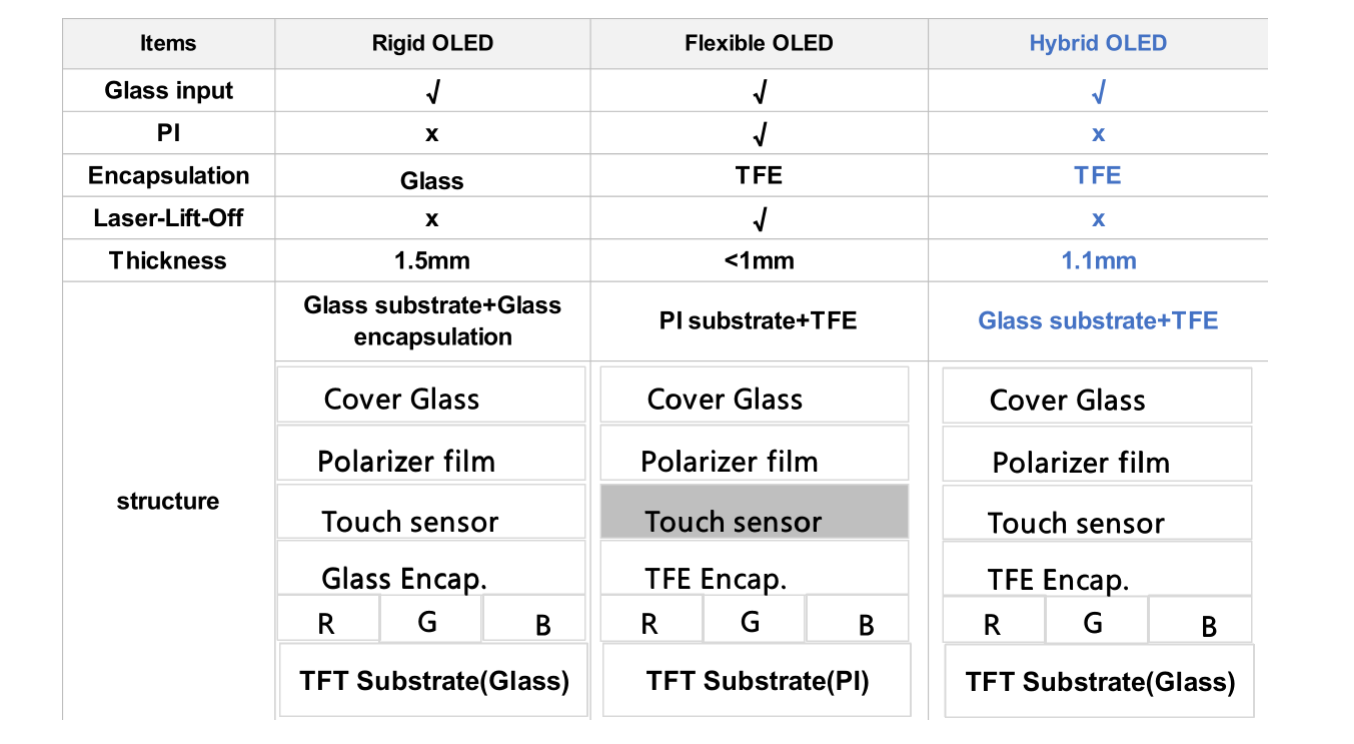Select the Items header cell
Viewport: 1354px width, 744px height.
tap(168, 44)
